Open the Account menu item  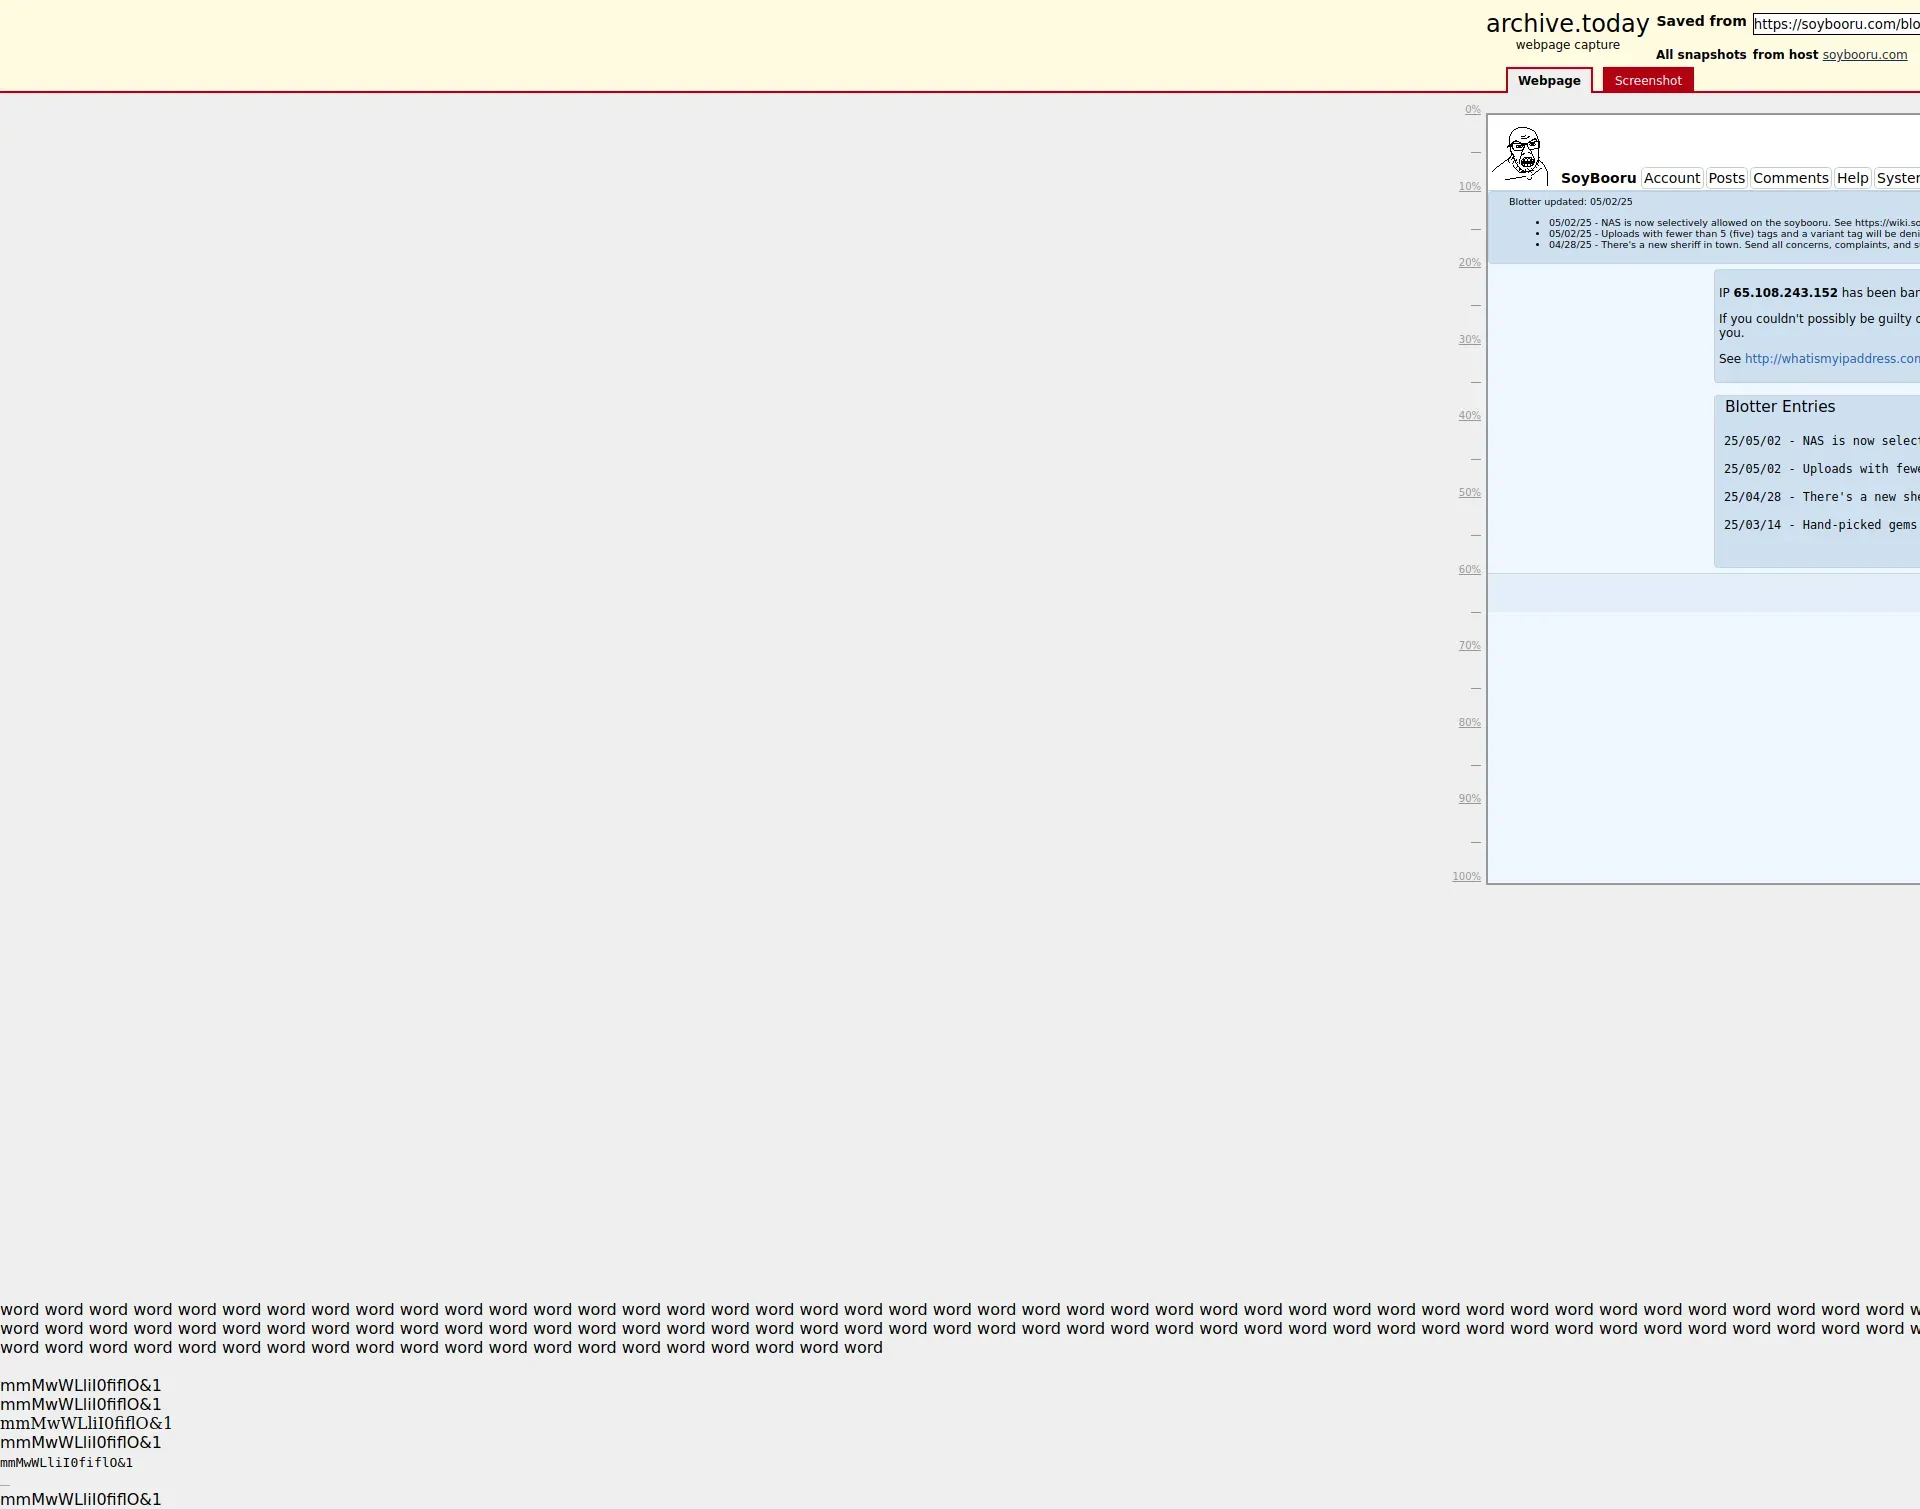pyautogui.click(x=1671, y=178)
